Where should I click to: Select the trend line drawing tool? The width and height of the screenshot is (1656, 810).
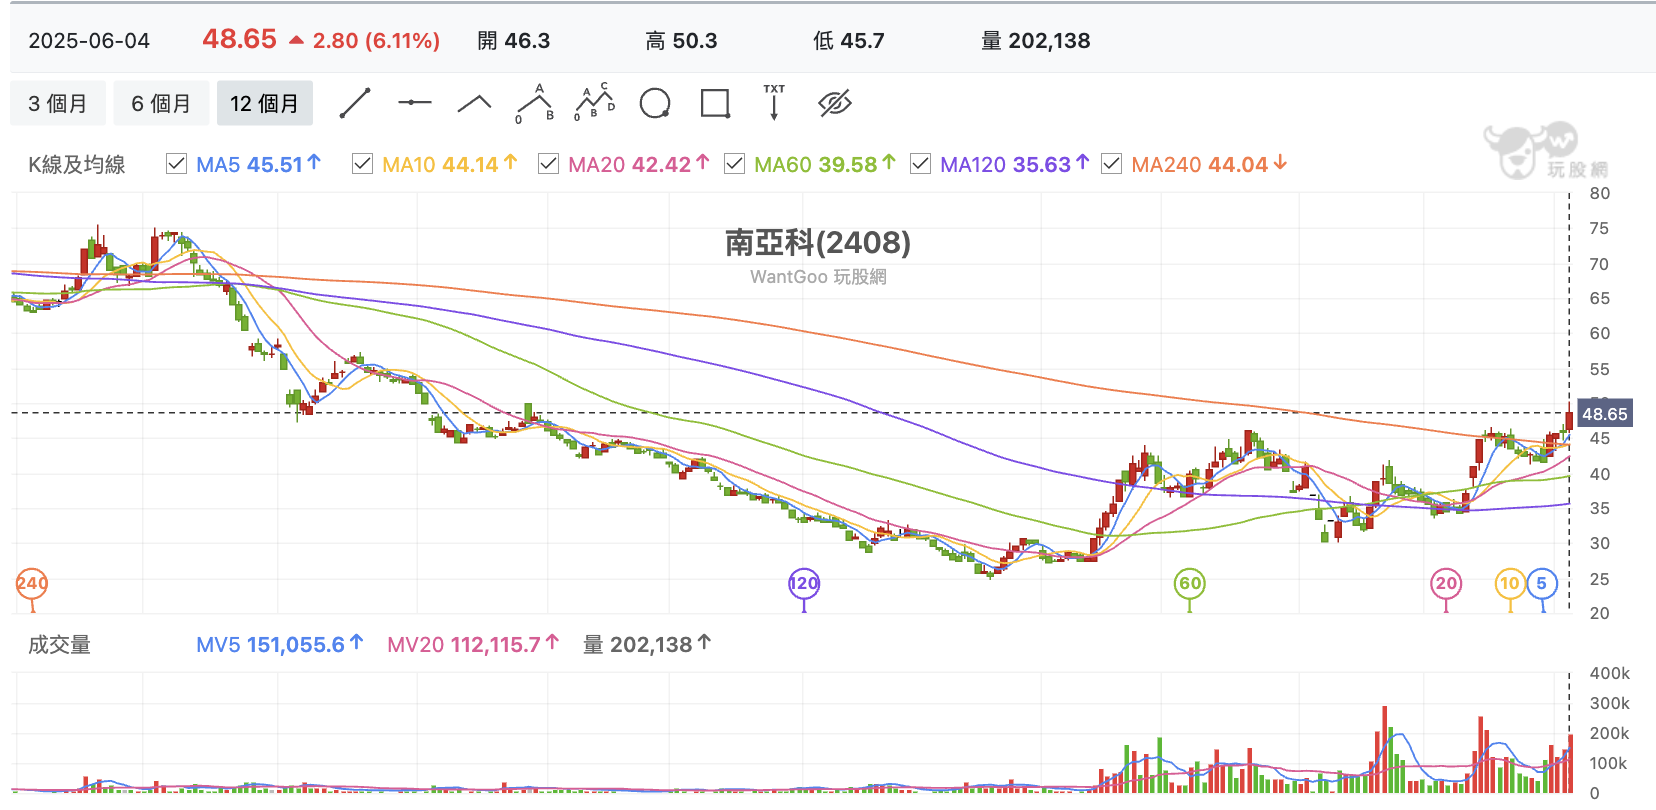pos(355,103)
